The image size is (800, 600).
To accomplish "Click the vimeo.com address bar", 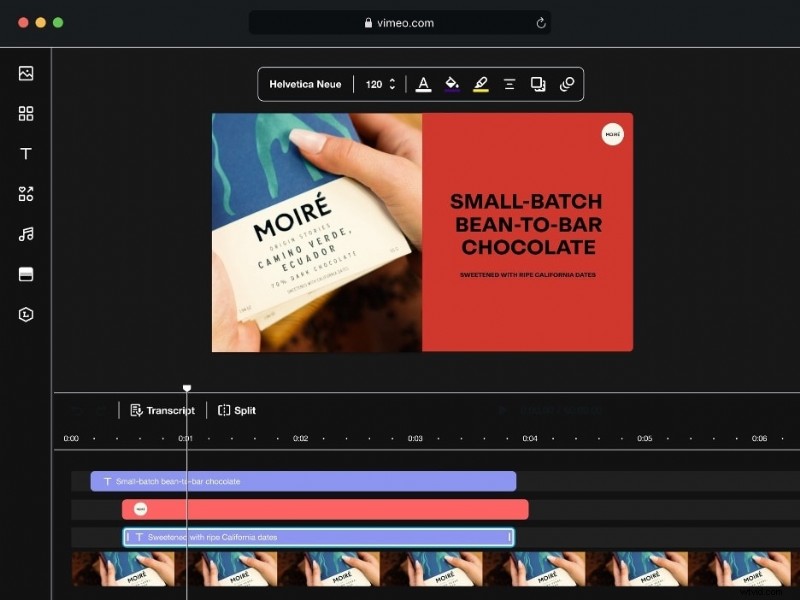I will click(x=400, y=22).
